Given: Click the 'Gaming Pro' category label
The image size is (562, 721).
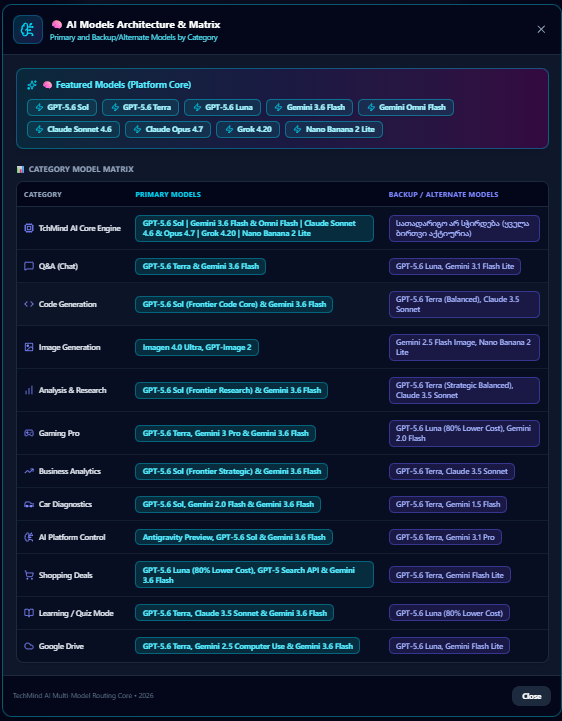Looking at the screenshot, I should coord(59,433).
